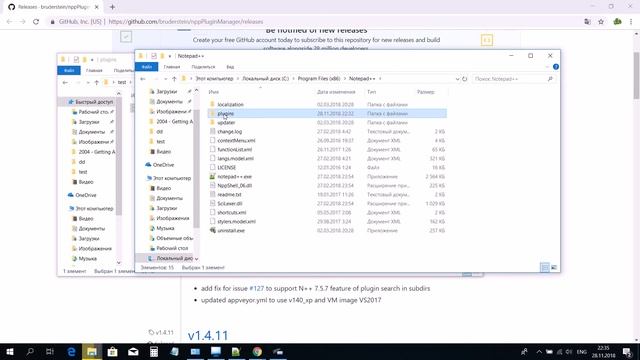Go up one folder level in Notepad++ window

click(x=174, y=79)
